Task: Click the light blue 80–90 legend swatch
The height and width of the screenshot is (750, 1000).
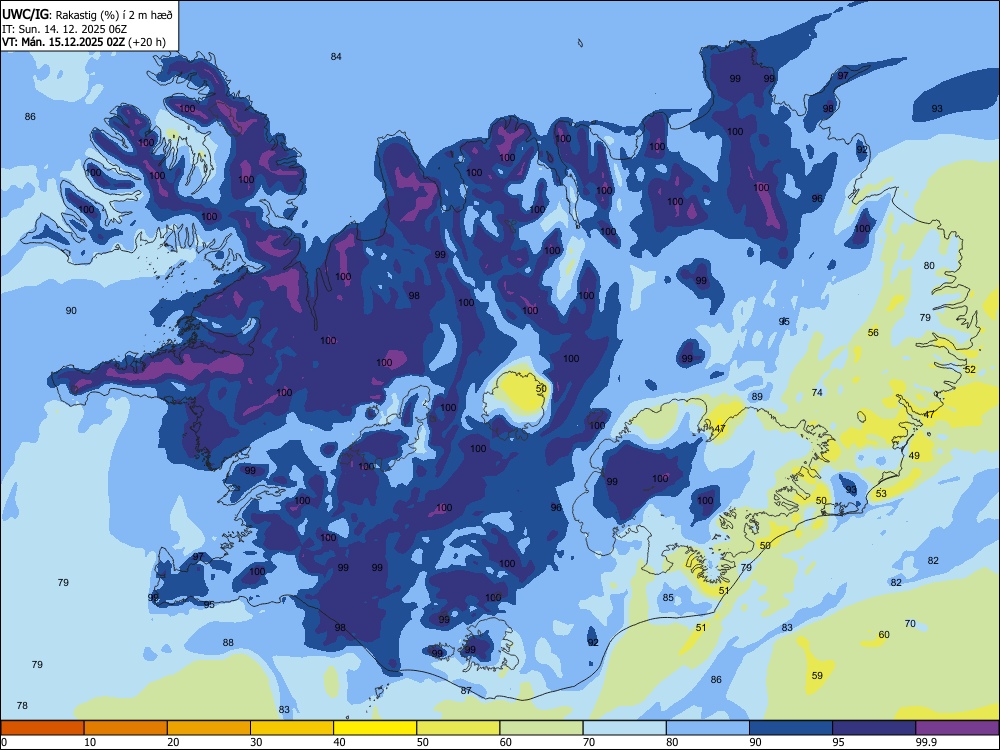Action: tap(708, 728)
